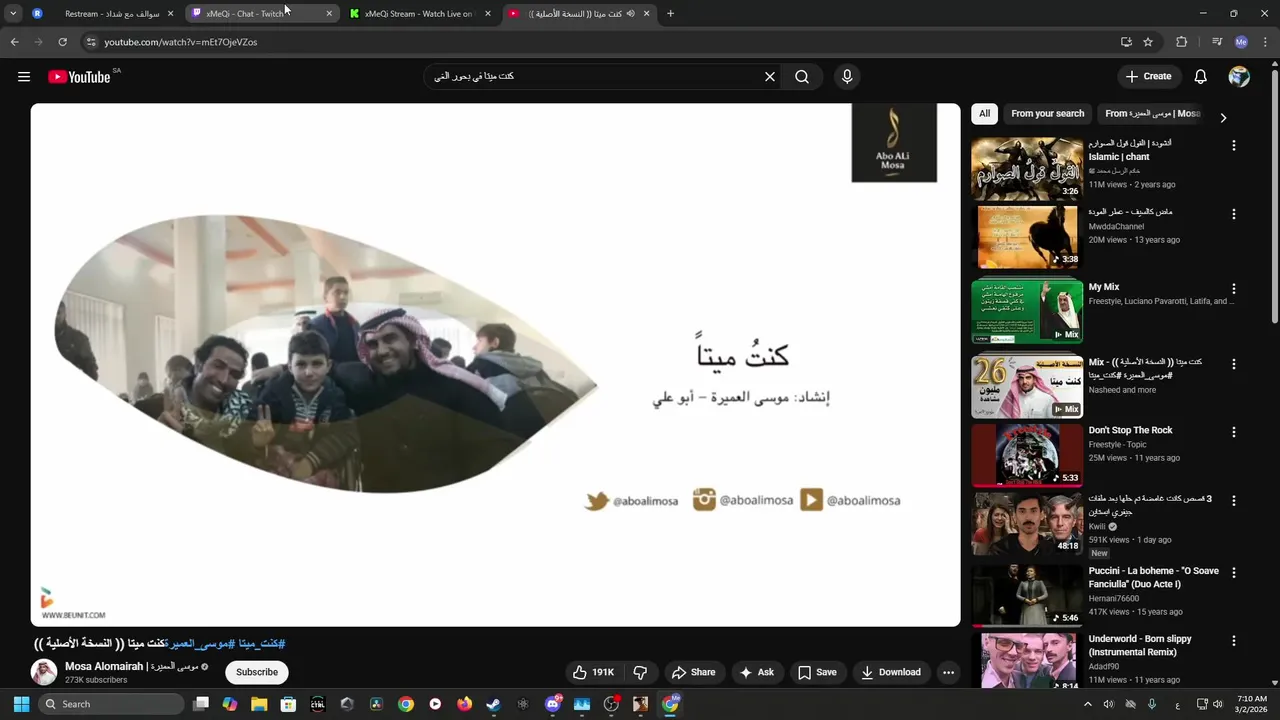Open the Puccini La boheme video title
This screenshot has height=720, width=1280.
tap(1153, 577)
